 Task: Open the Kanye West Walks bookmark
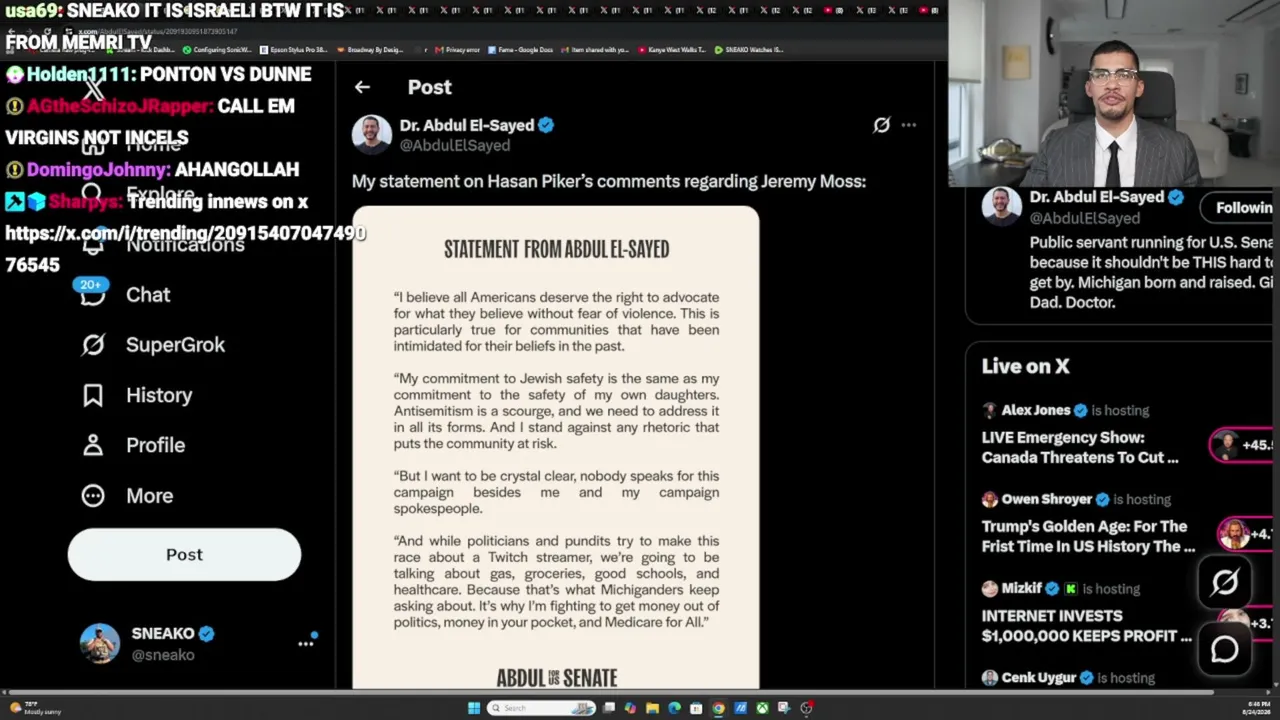coord(673,50)
